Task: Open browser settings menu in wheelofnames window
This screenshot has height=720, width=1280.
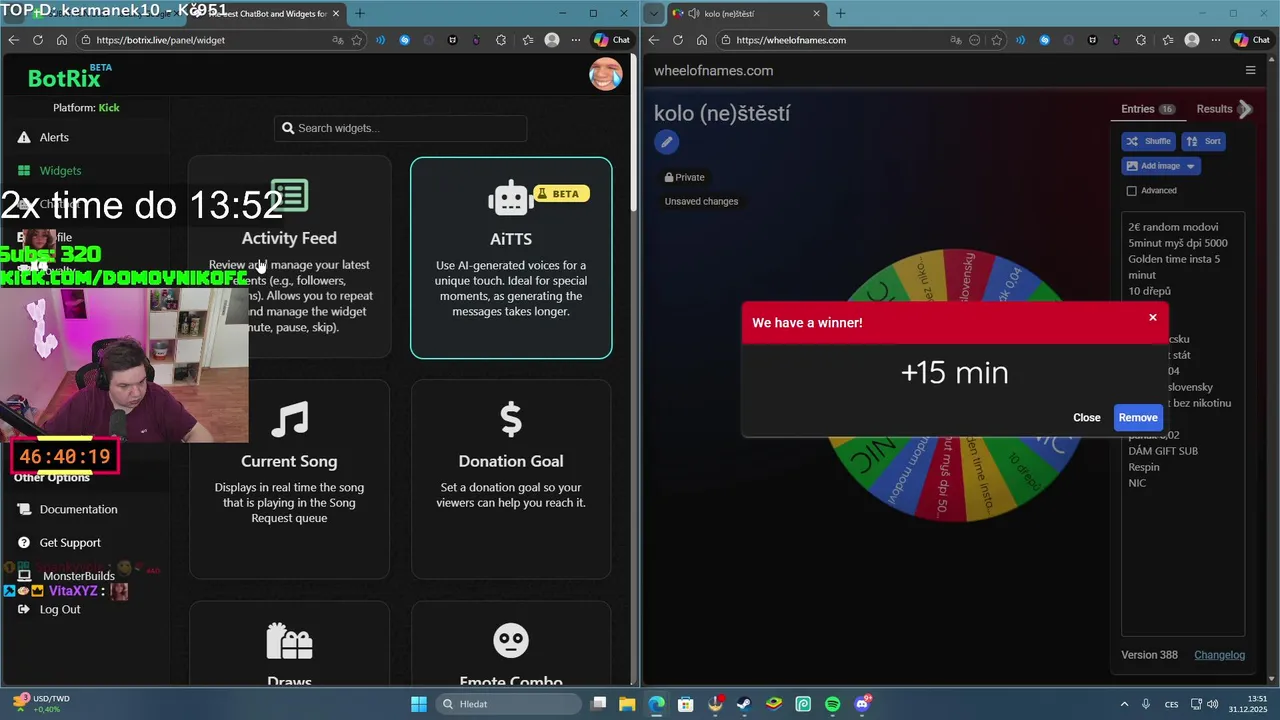Action: pos(1216,40)
